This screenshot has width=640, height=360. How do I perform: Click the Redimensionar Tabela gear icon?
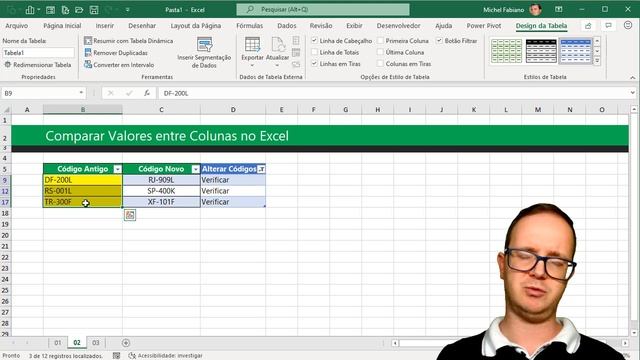[7, 64]
